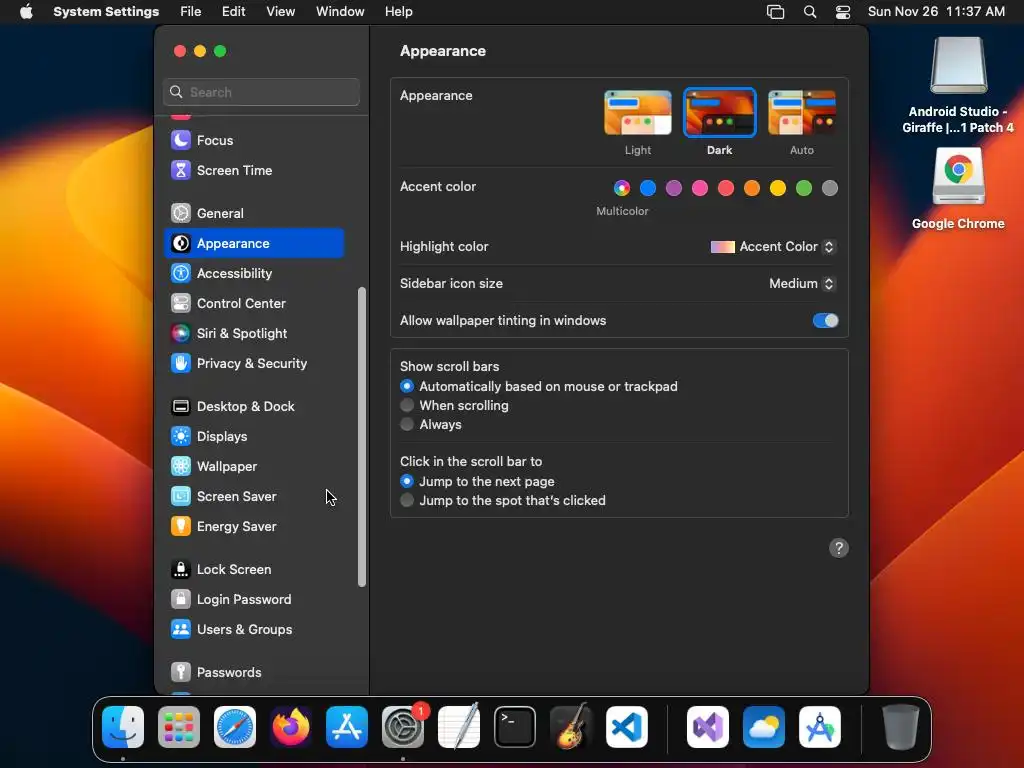Choose the red accent color
1024x768 pixels.
(x=726, y=188)
